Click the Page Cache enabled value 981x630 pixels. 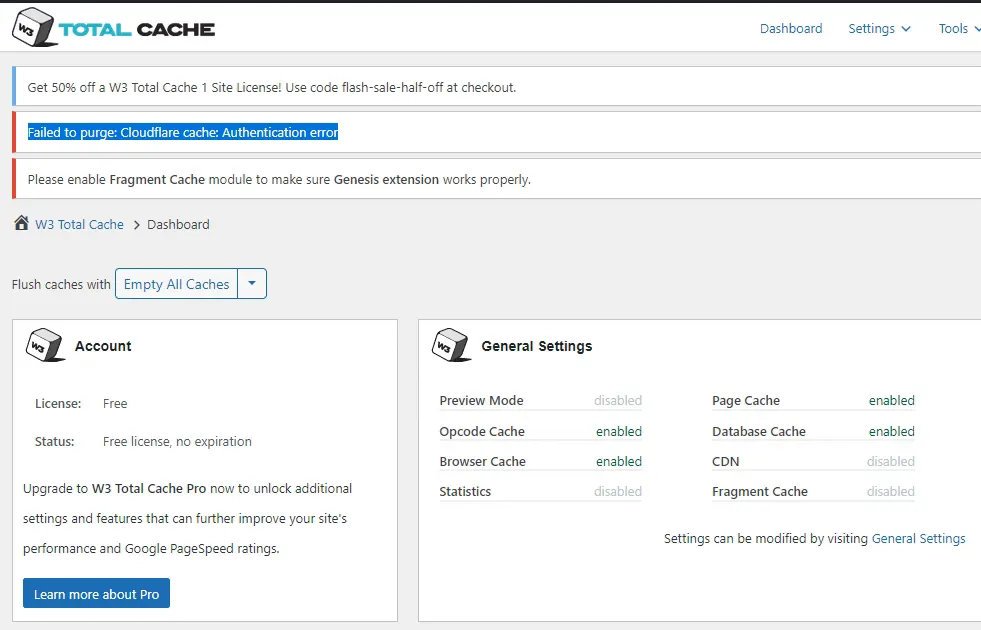point(892,400)
